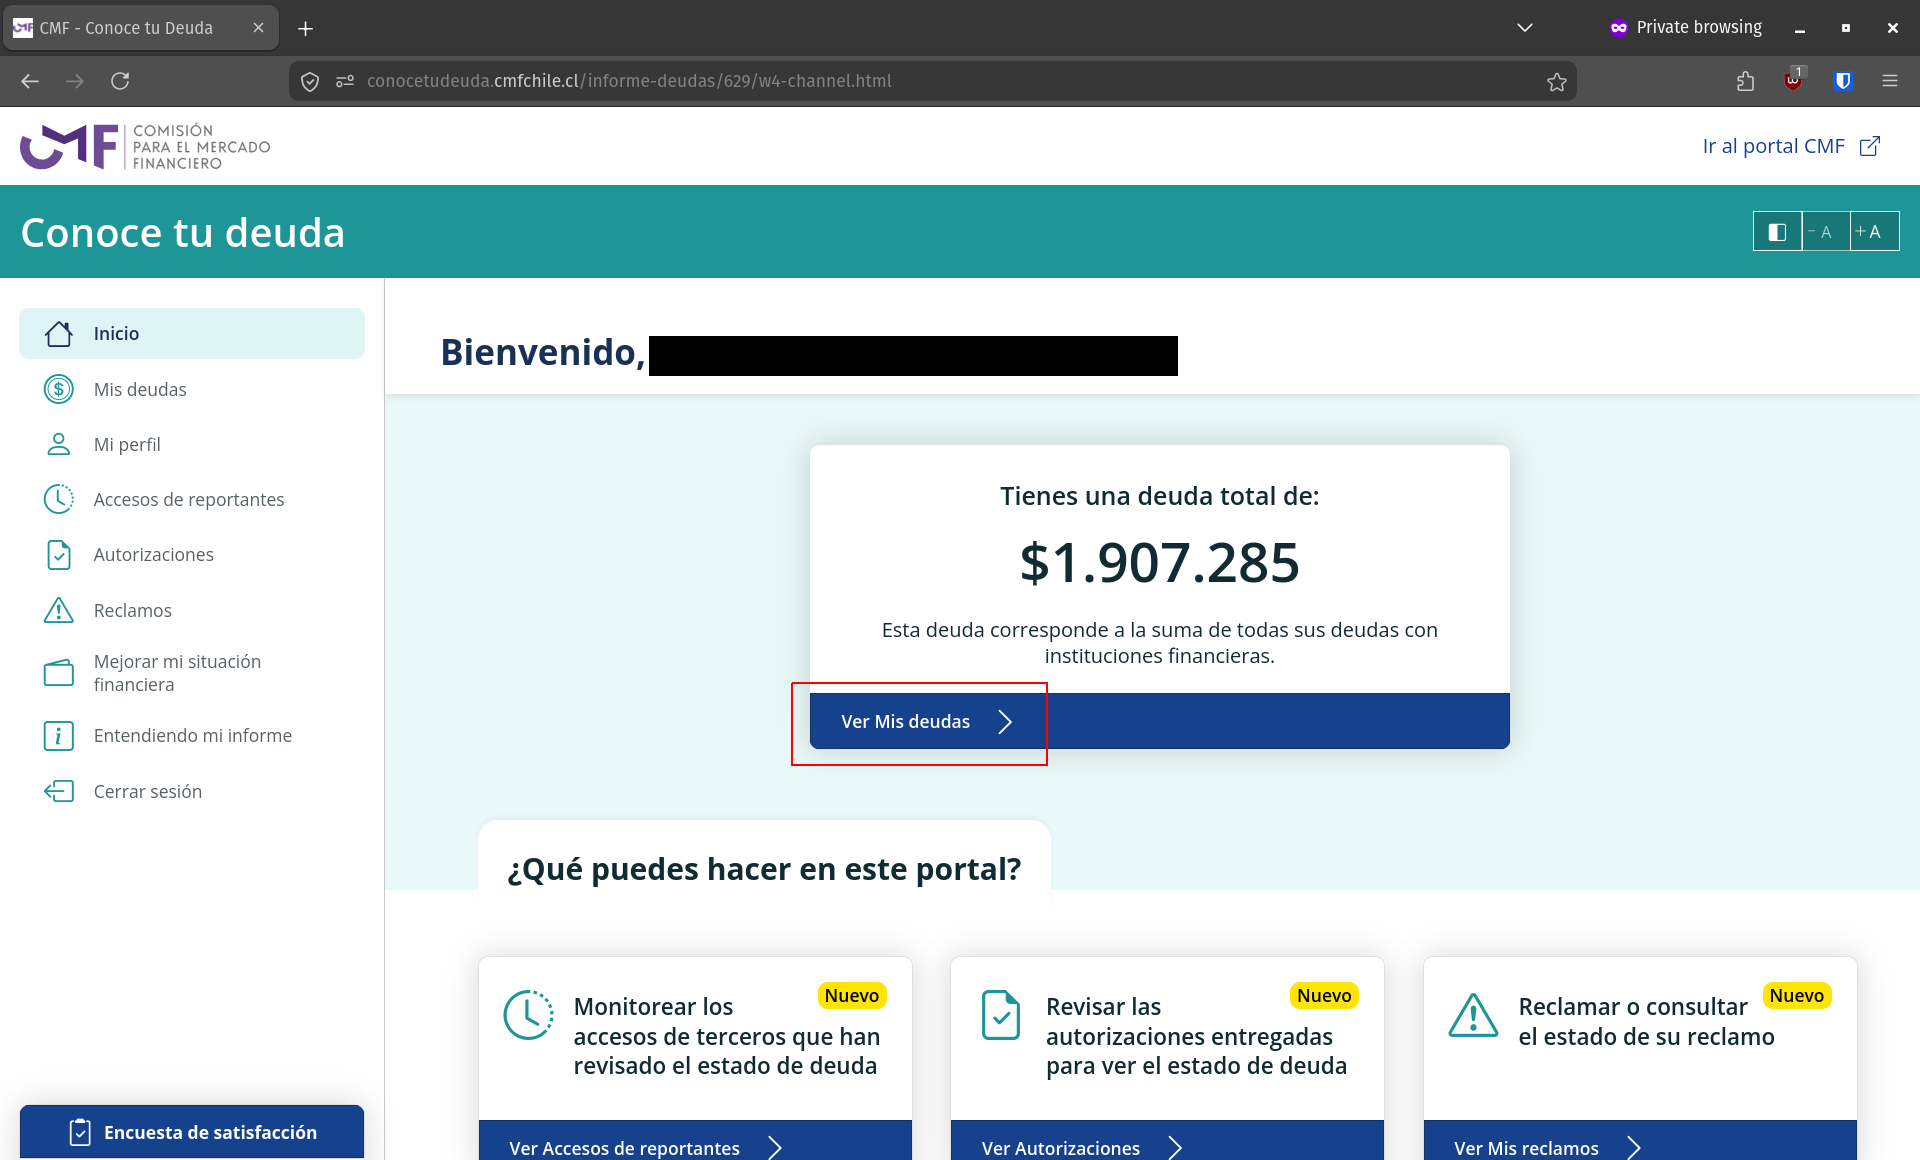Open Autorizaciones document check icon
The image size is (1920, 1160).
tap(59, 554)
